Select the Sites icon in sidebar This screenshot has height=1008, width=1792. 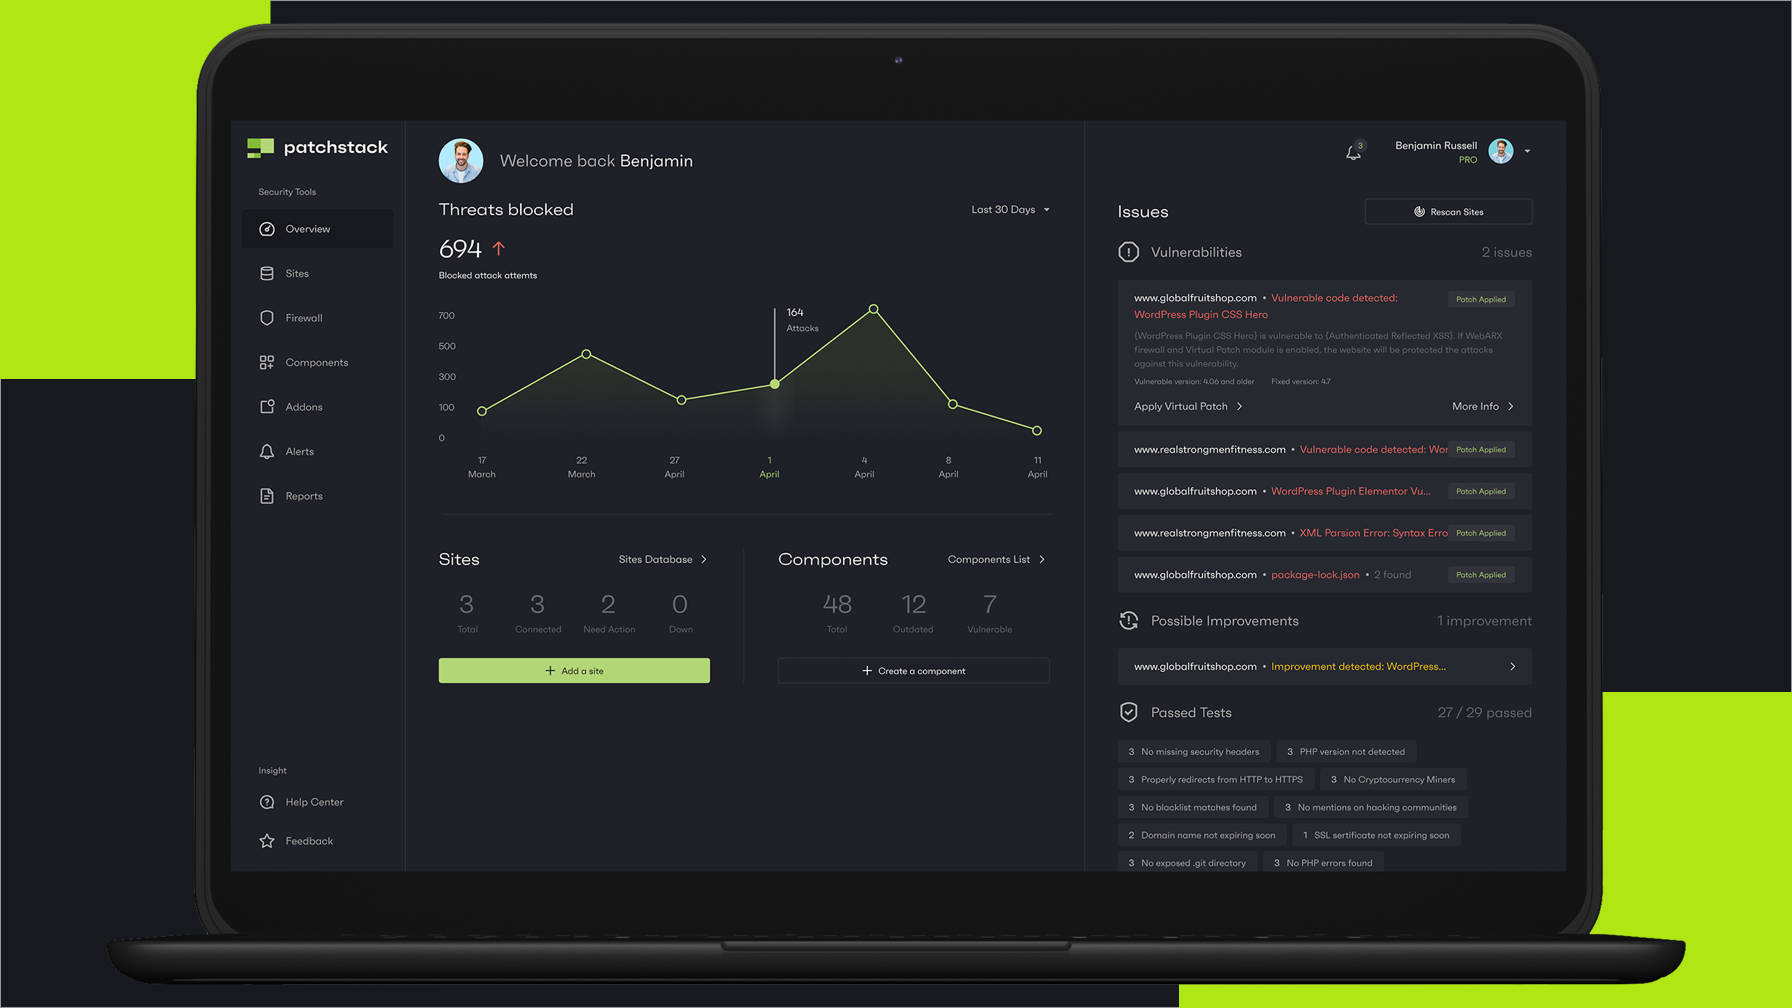[266, 273]
